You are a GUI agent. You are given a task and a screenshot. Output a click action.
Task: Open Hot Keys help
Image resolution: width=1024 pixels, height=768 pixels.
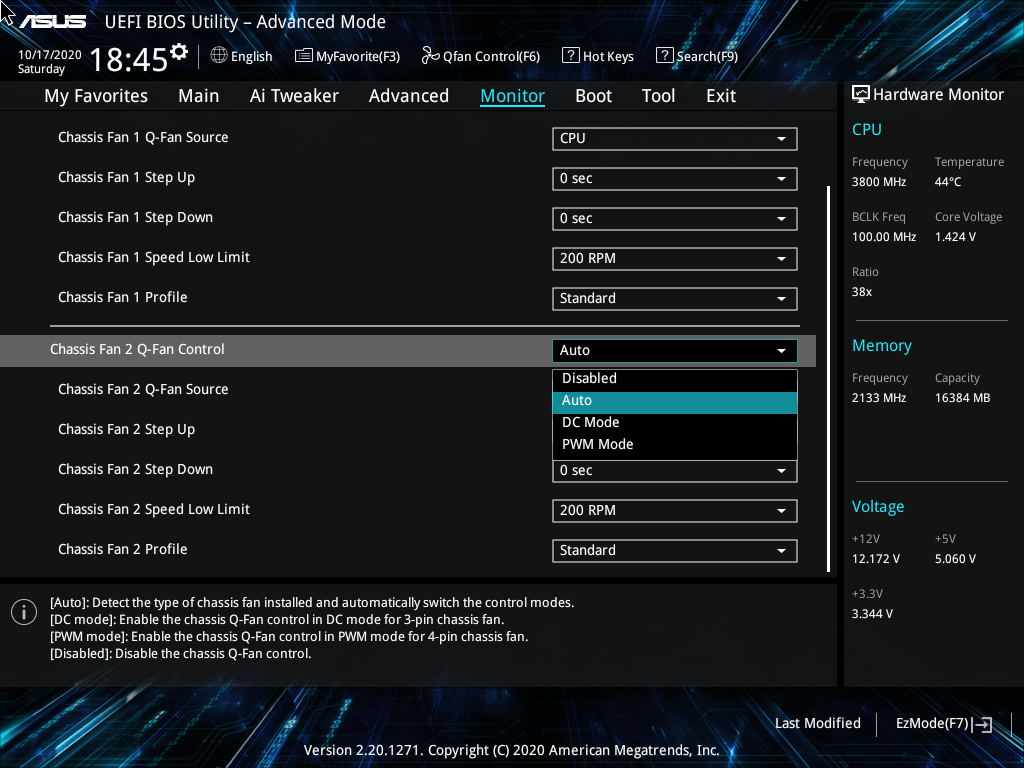coord(598,56)
